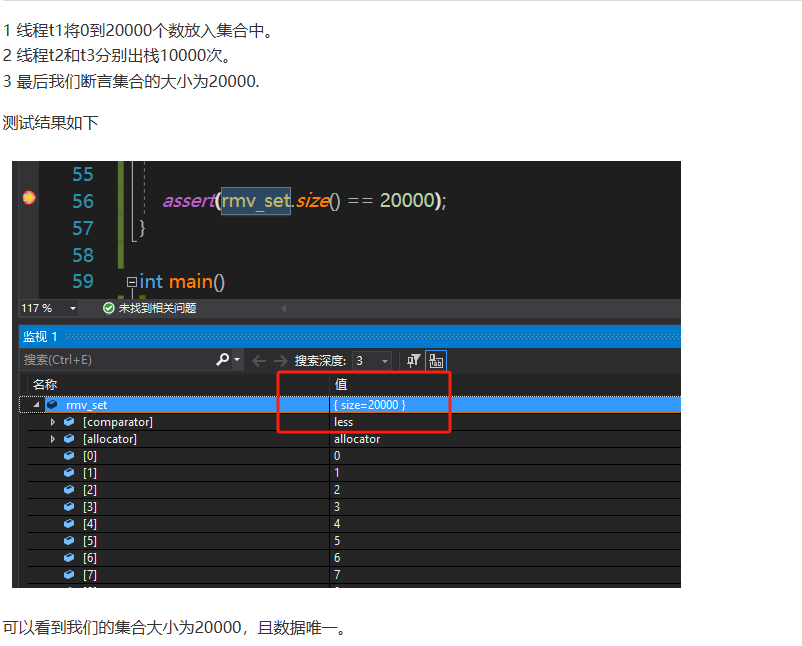The image size is (802, 646).
Task: Click the green checkmark status icon below the editor
Action: [x=108, y=310]
